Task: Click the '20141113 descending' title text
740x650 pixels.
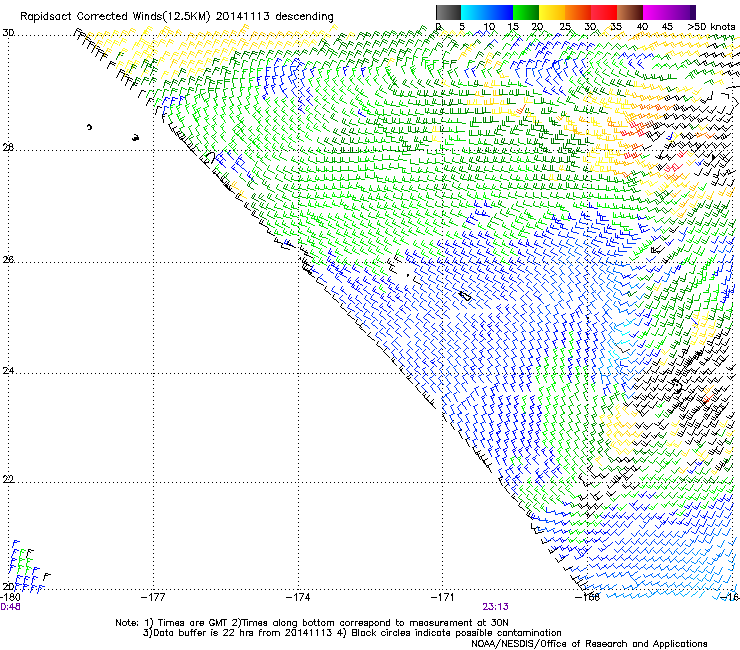Action: pos(275,17)
